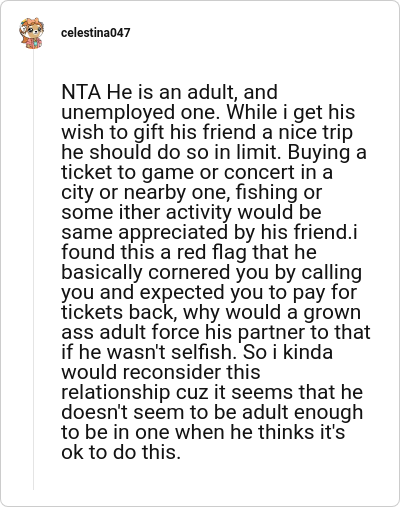Click the text 'he should do so in limit'
Image resolution: width=400 pixels, height=507 pixels.
pyautogui.click(x=172, y=152)
